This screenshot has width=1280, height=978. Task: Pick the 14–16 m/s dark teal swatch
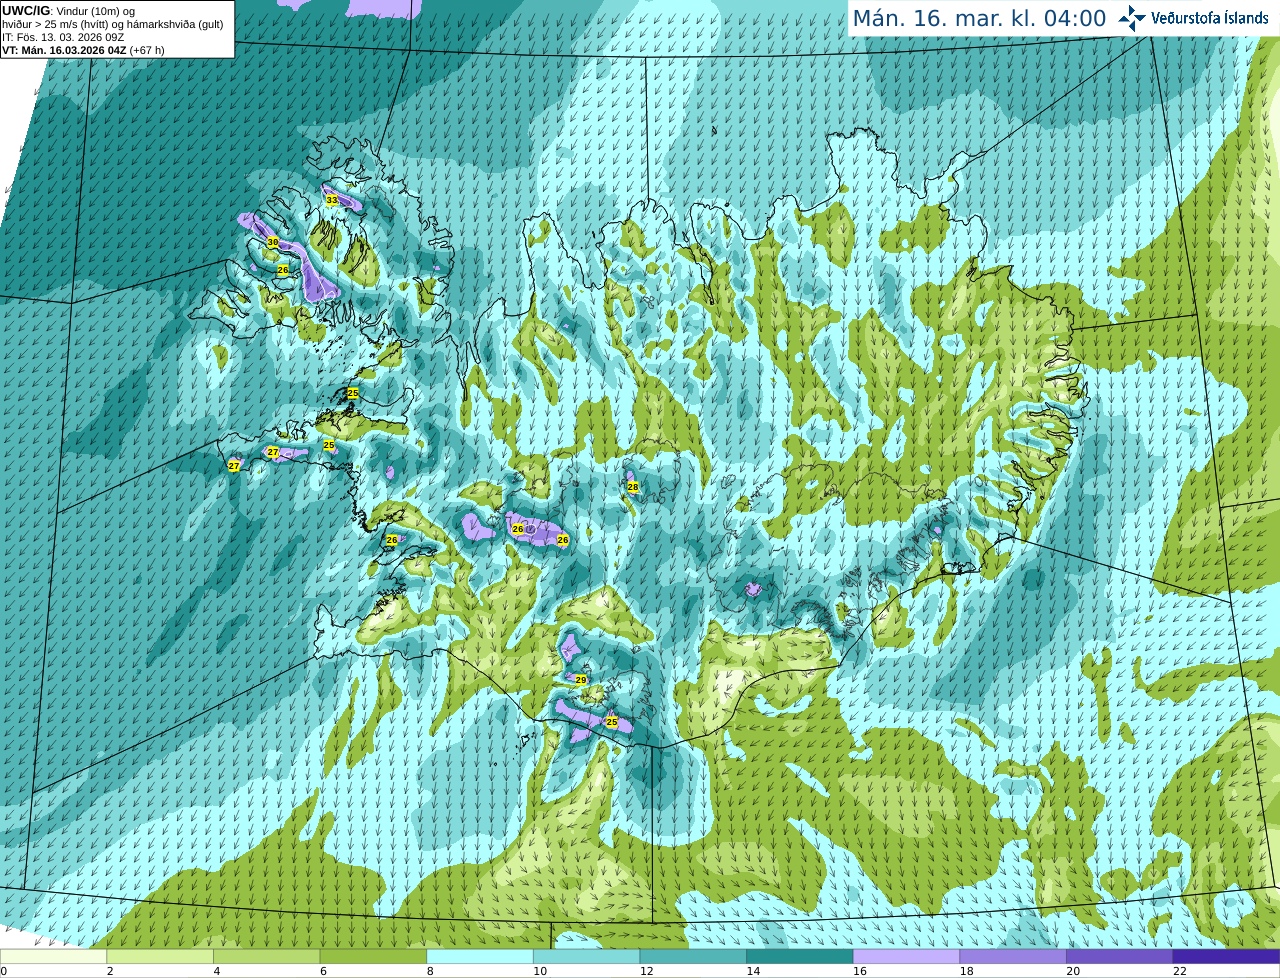(800, 957)
